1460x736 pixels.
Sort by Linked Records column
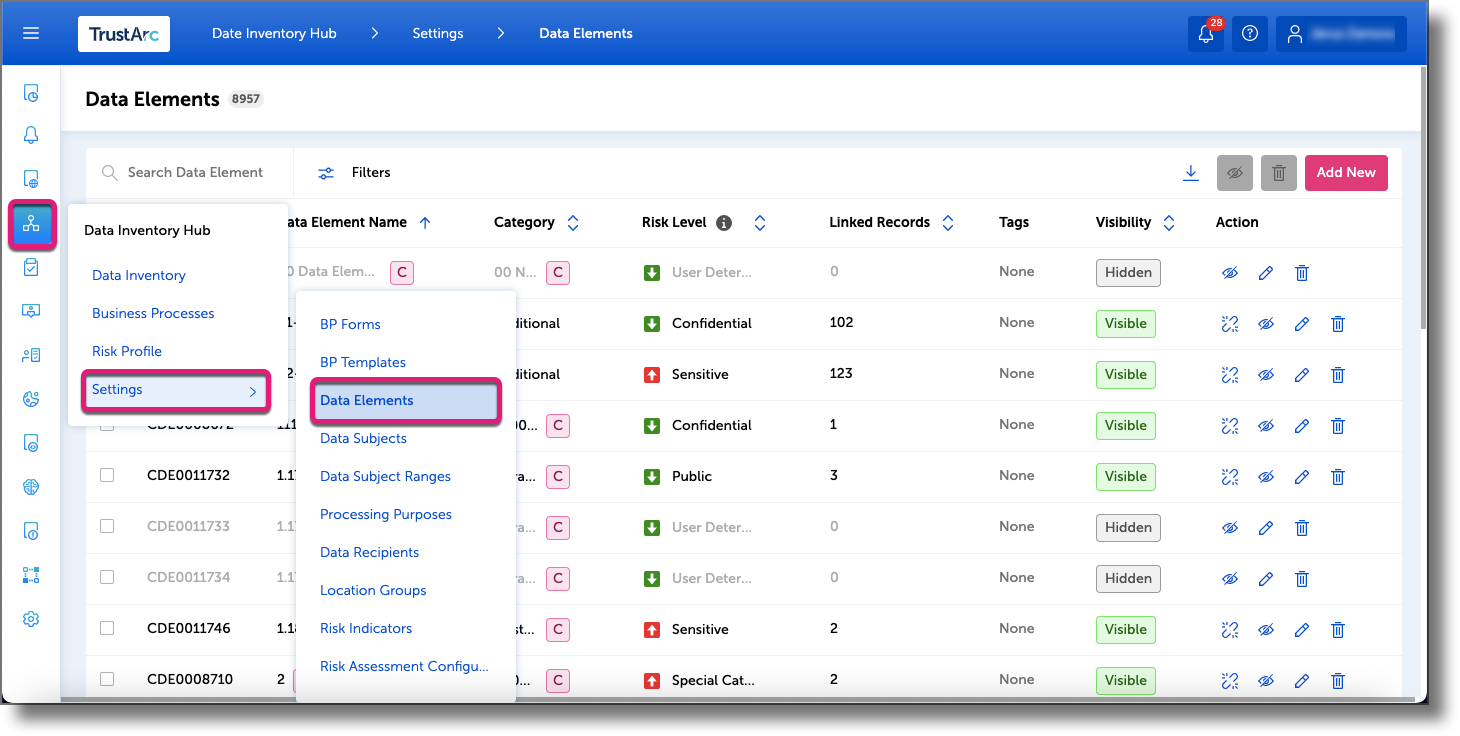[x=947, y=222]
